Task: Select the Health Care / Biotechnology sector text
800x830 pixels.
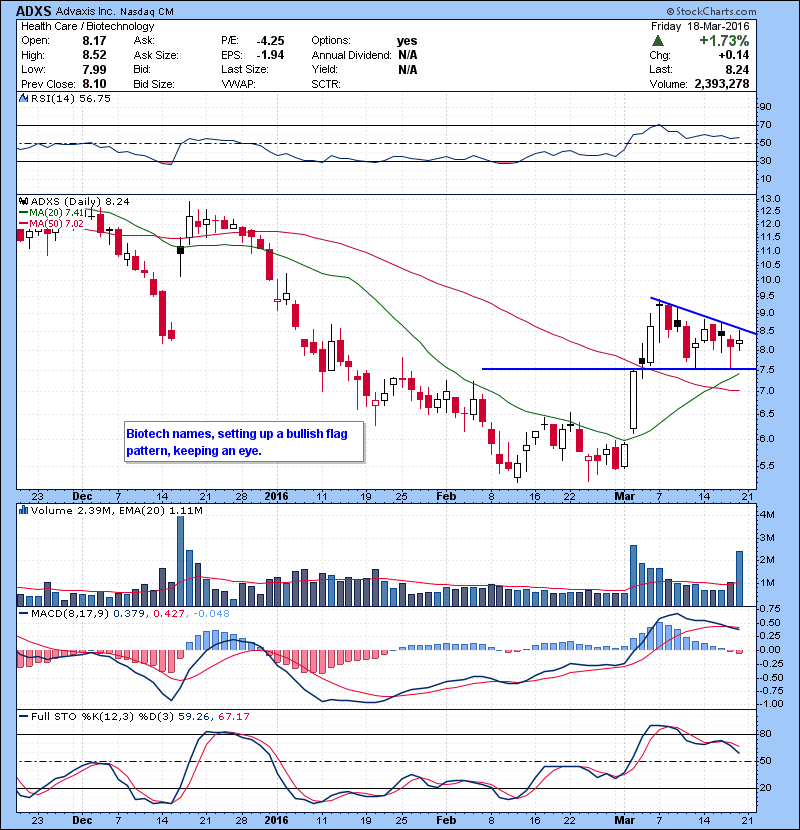Action: pos(88,26)
